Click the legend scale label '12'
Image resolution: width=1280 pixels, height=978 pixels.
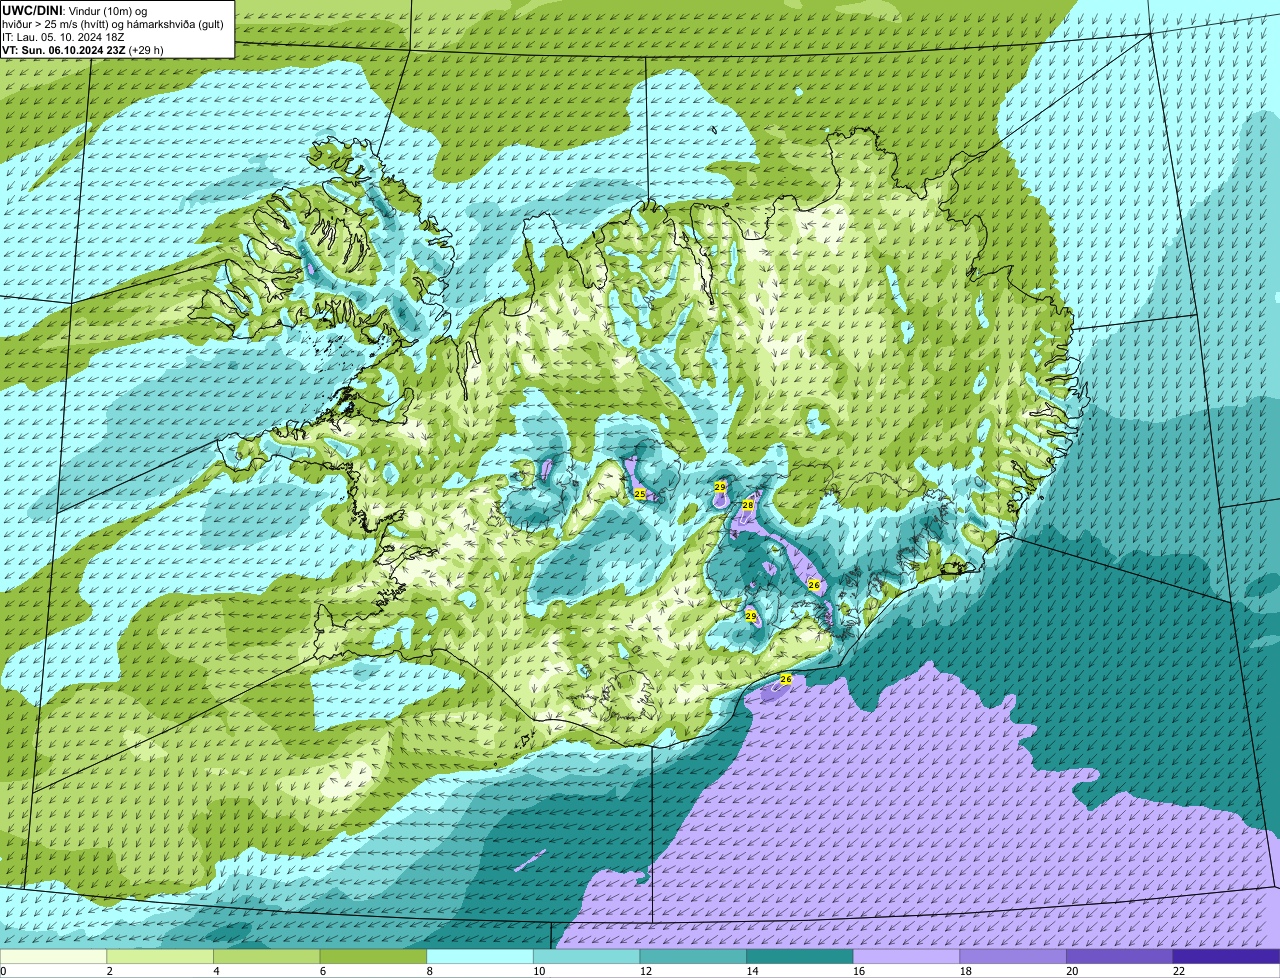click(646, 971)
